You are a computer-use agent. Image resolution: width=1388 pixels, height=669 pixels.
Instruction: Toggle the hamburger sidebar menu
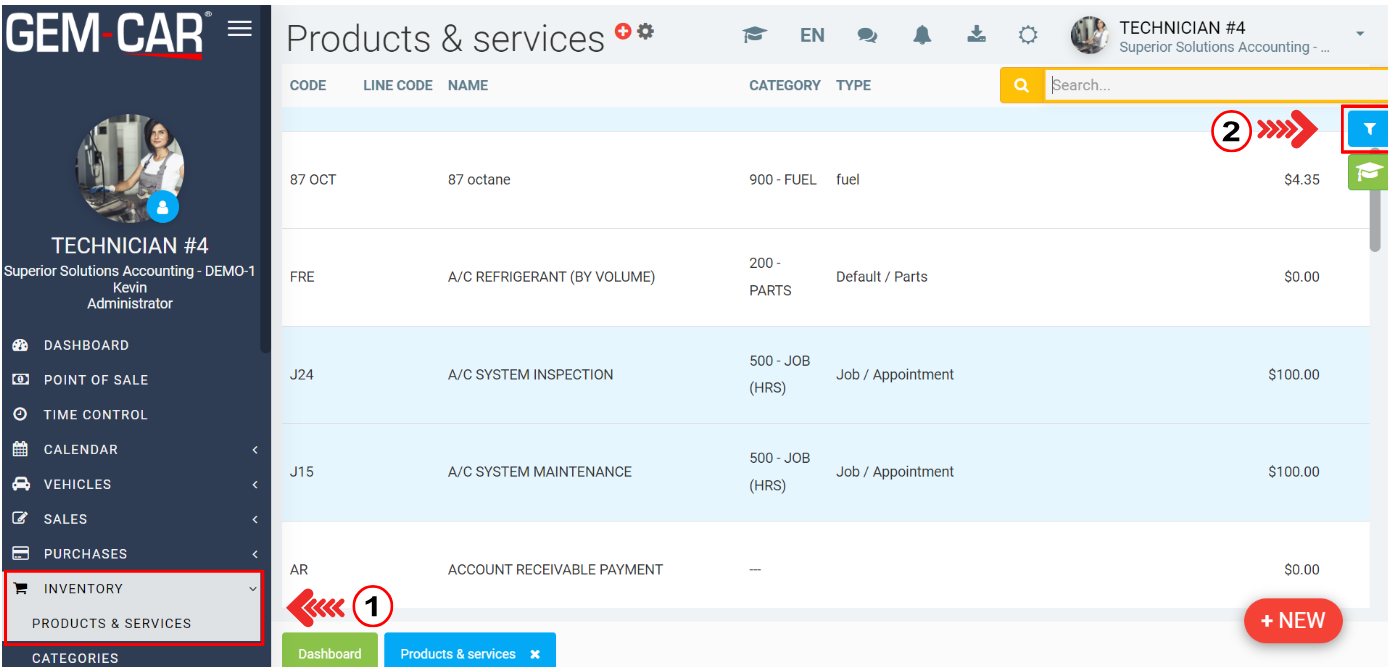click(x=240, y=28)
